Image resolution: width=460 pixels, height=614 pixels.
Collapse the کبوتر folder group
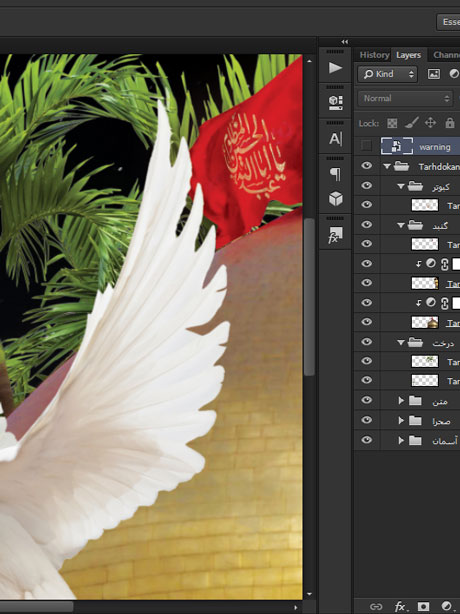tap(400, 186)
